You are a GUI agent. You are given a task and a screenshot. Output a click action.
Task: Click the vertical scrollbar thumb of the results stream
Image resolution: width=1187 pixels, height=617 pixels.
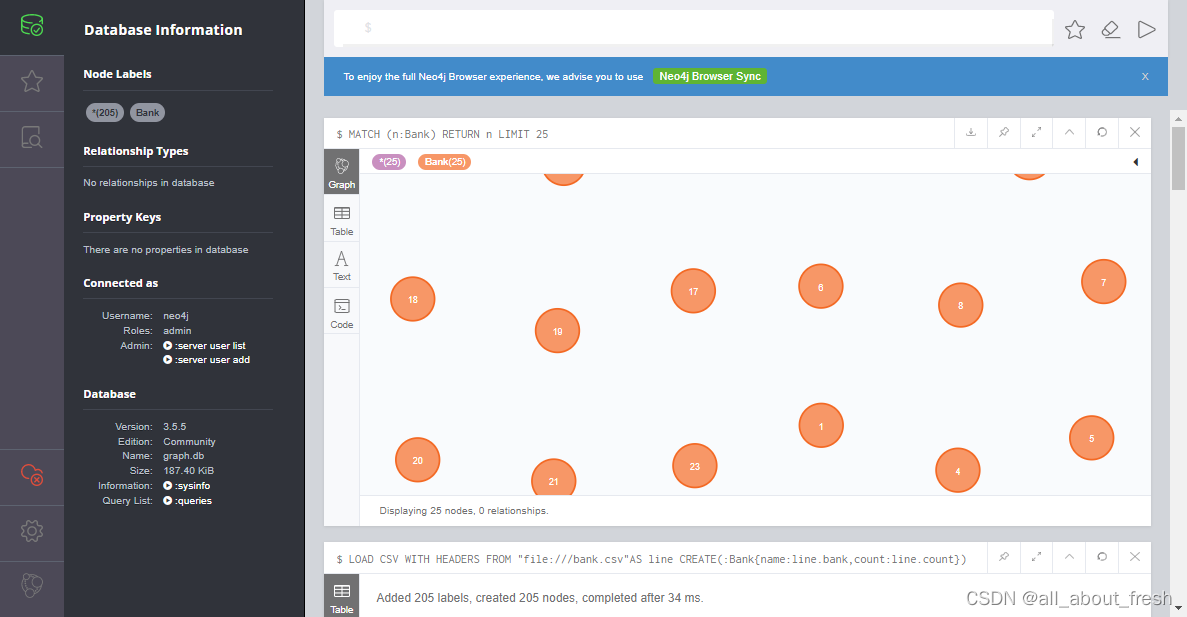pos(1178,158)
